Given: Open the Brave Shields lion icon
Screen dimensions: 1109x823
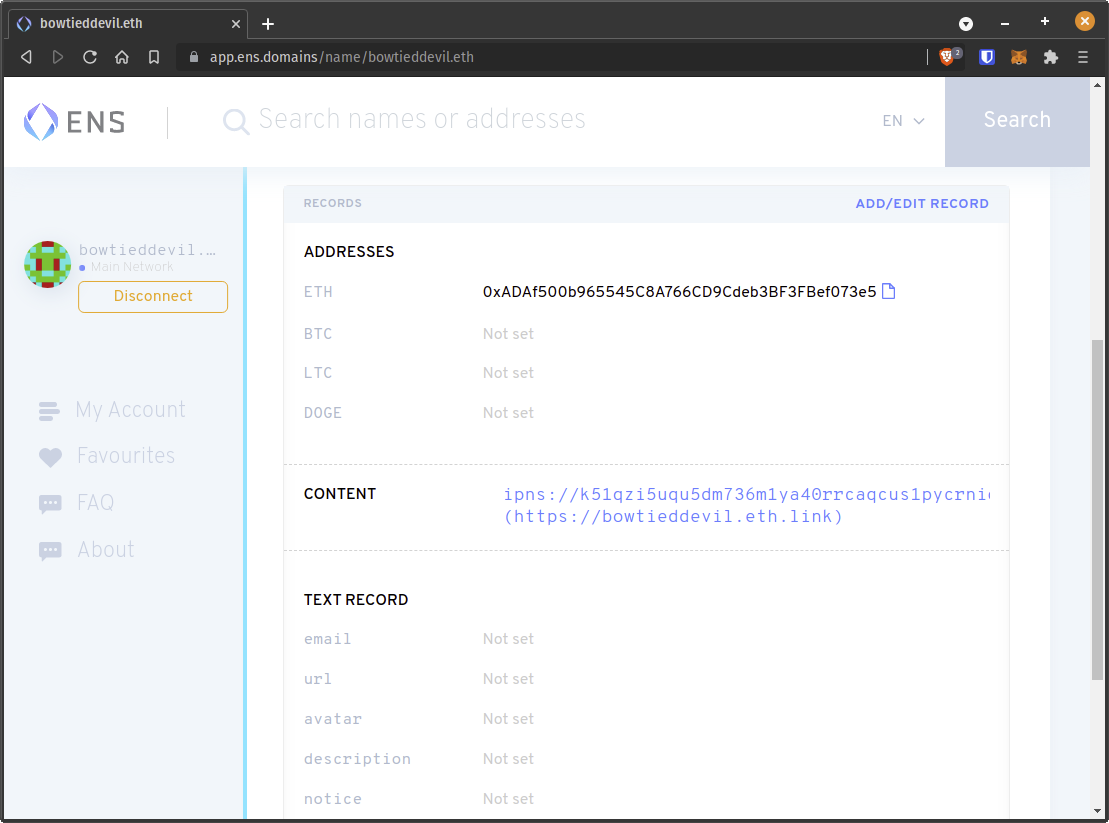Looking at the screenshot, I should [948, 57].
